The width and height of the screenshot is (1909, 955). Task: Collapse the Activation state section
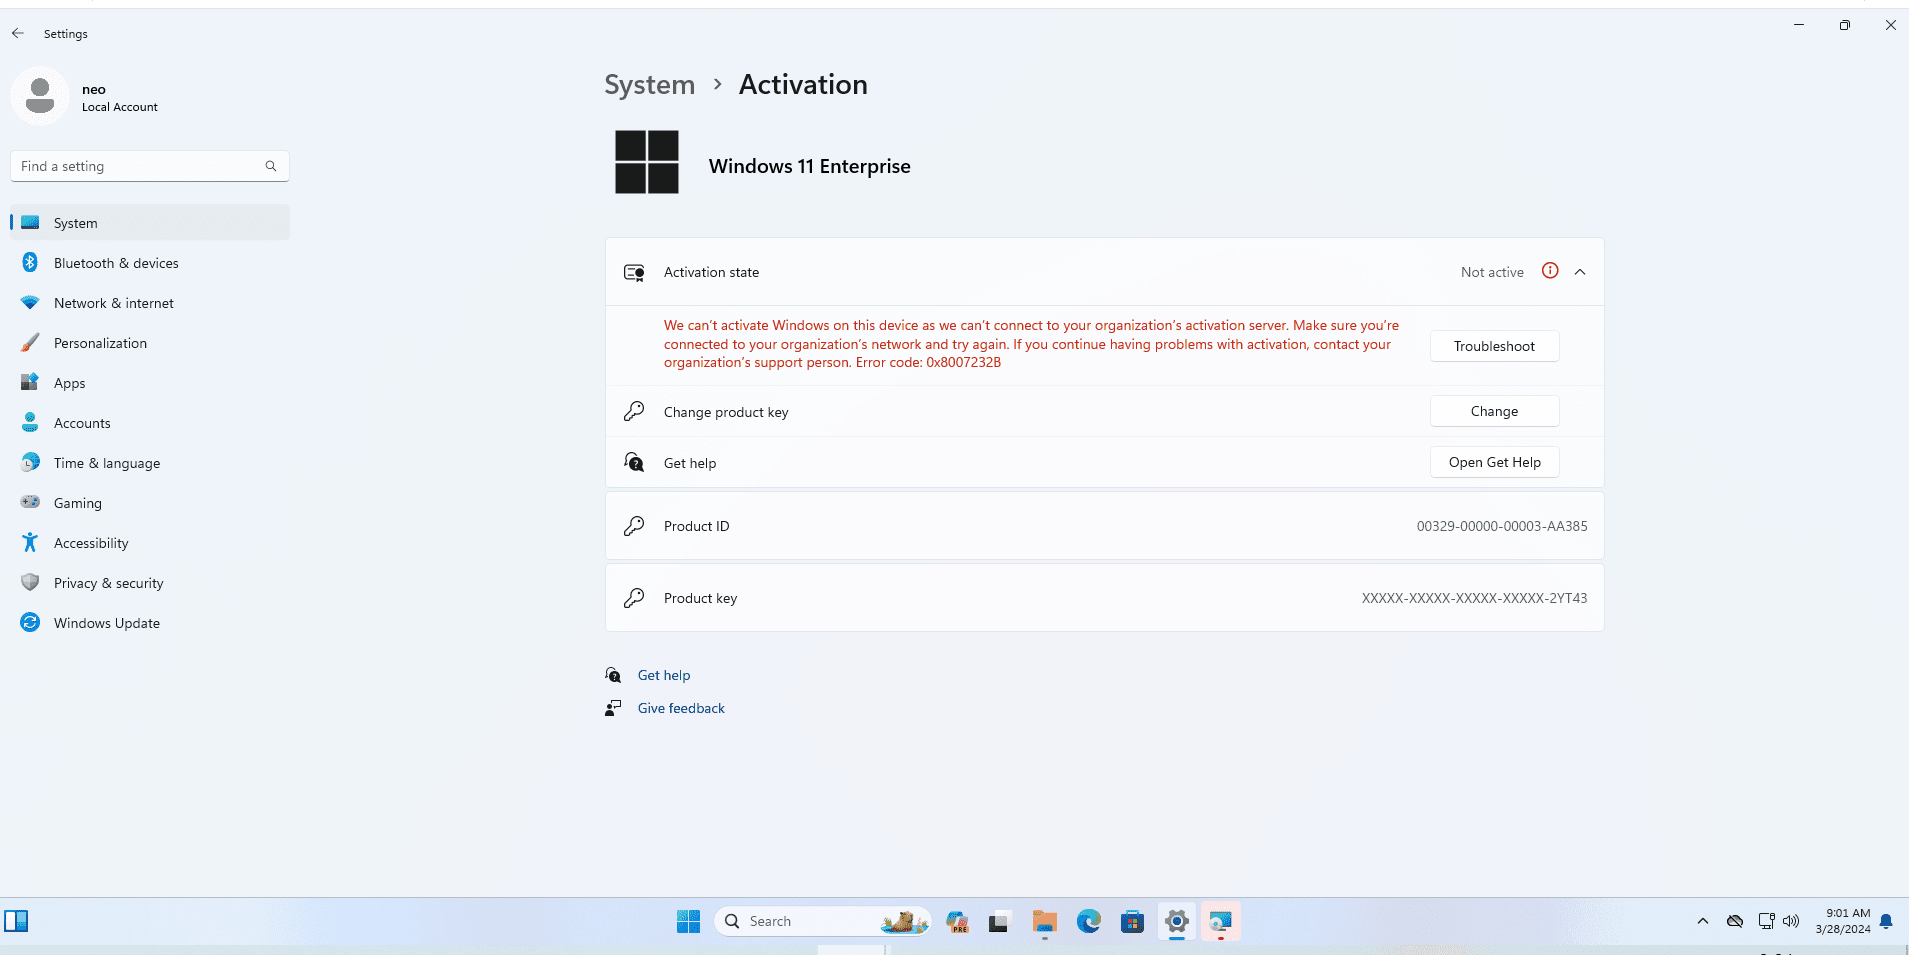(x=1580, y=272)
